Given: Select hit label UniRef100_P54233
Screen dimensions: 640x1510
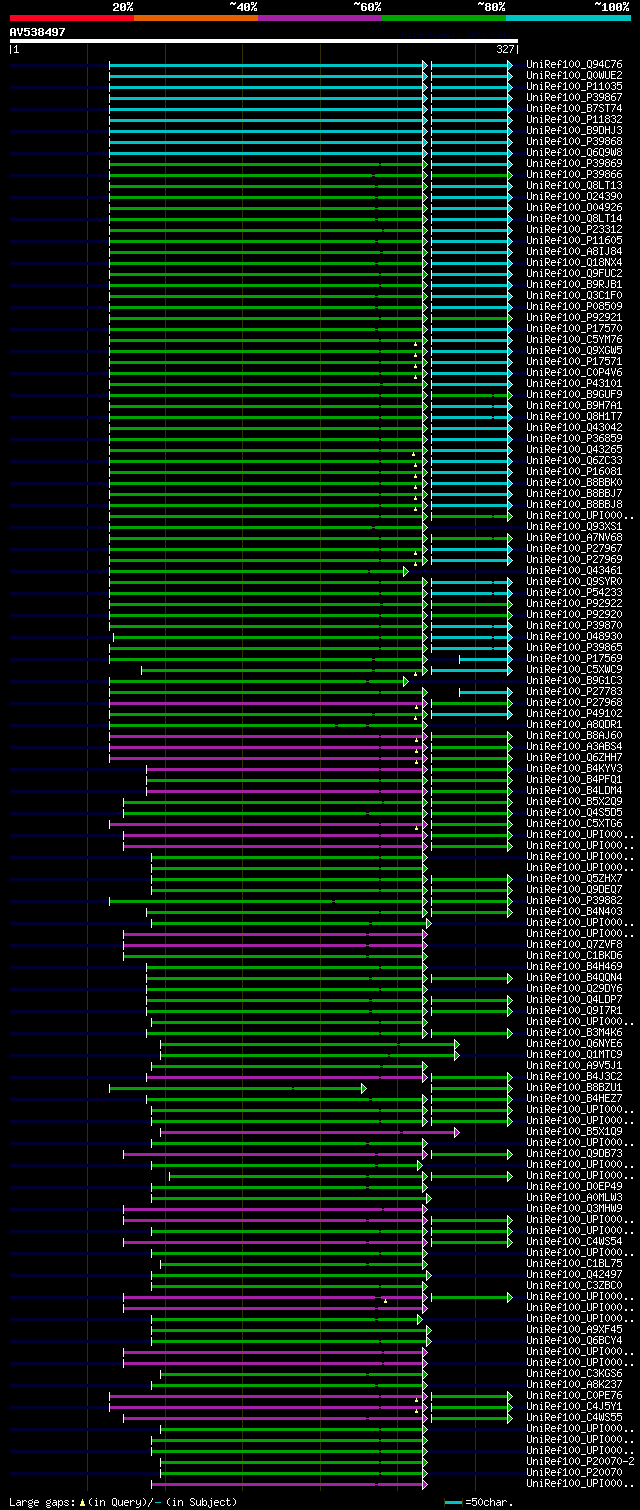Looking at the screenshot, I should point(574,592).
